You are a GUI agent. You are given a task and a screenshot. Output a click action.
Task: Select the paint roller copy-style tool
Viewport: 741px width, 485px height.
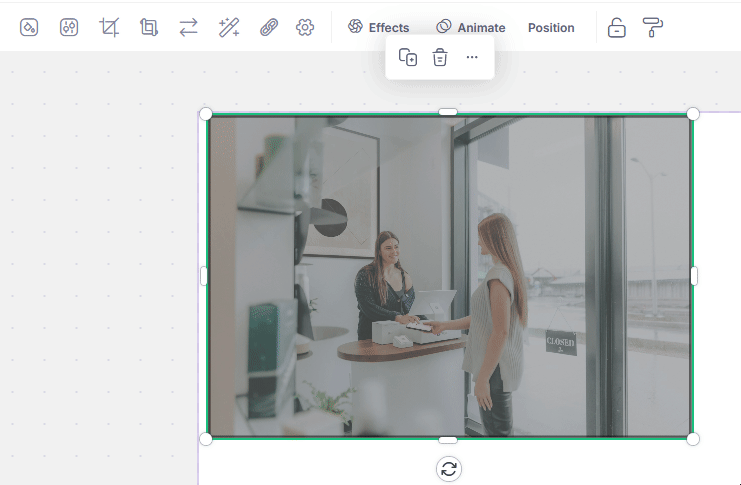(653, 27)
